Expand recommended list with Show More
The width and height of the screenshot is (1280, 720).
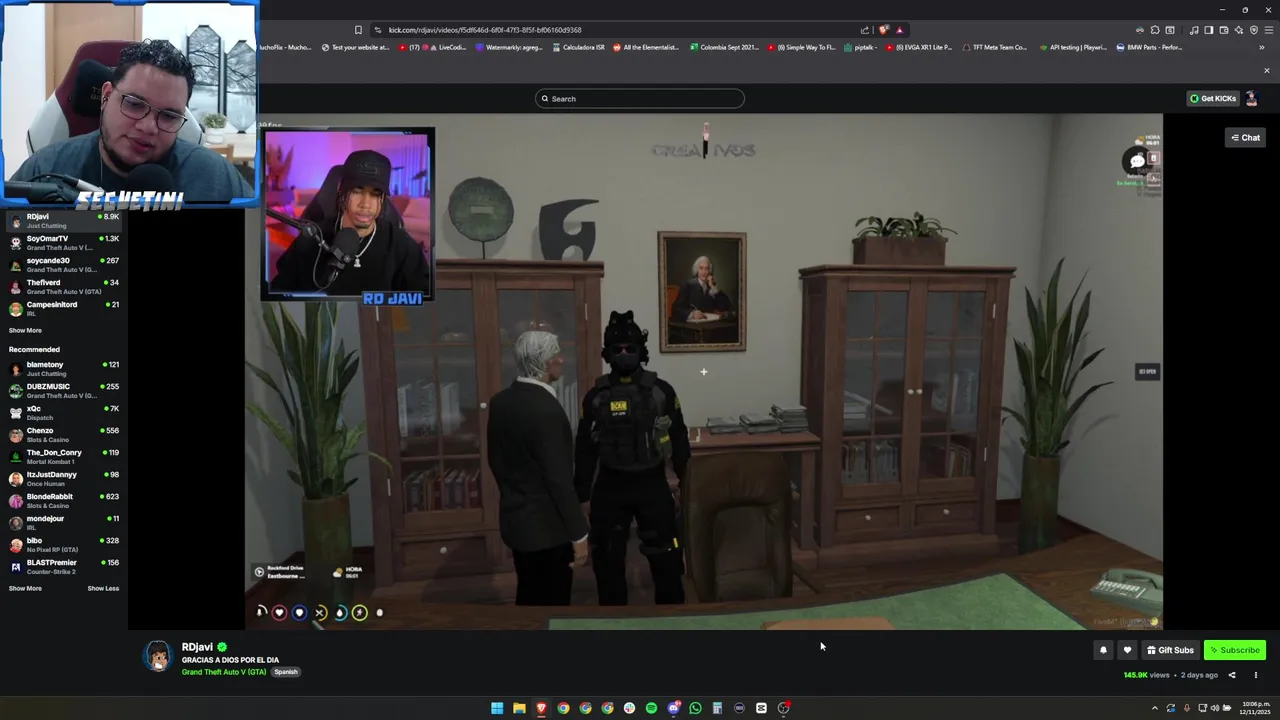[x=25, y=588]
